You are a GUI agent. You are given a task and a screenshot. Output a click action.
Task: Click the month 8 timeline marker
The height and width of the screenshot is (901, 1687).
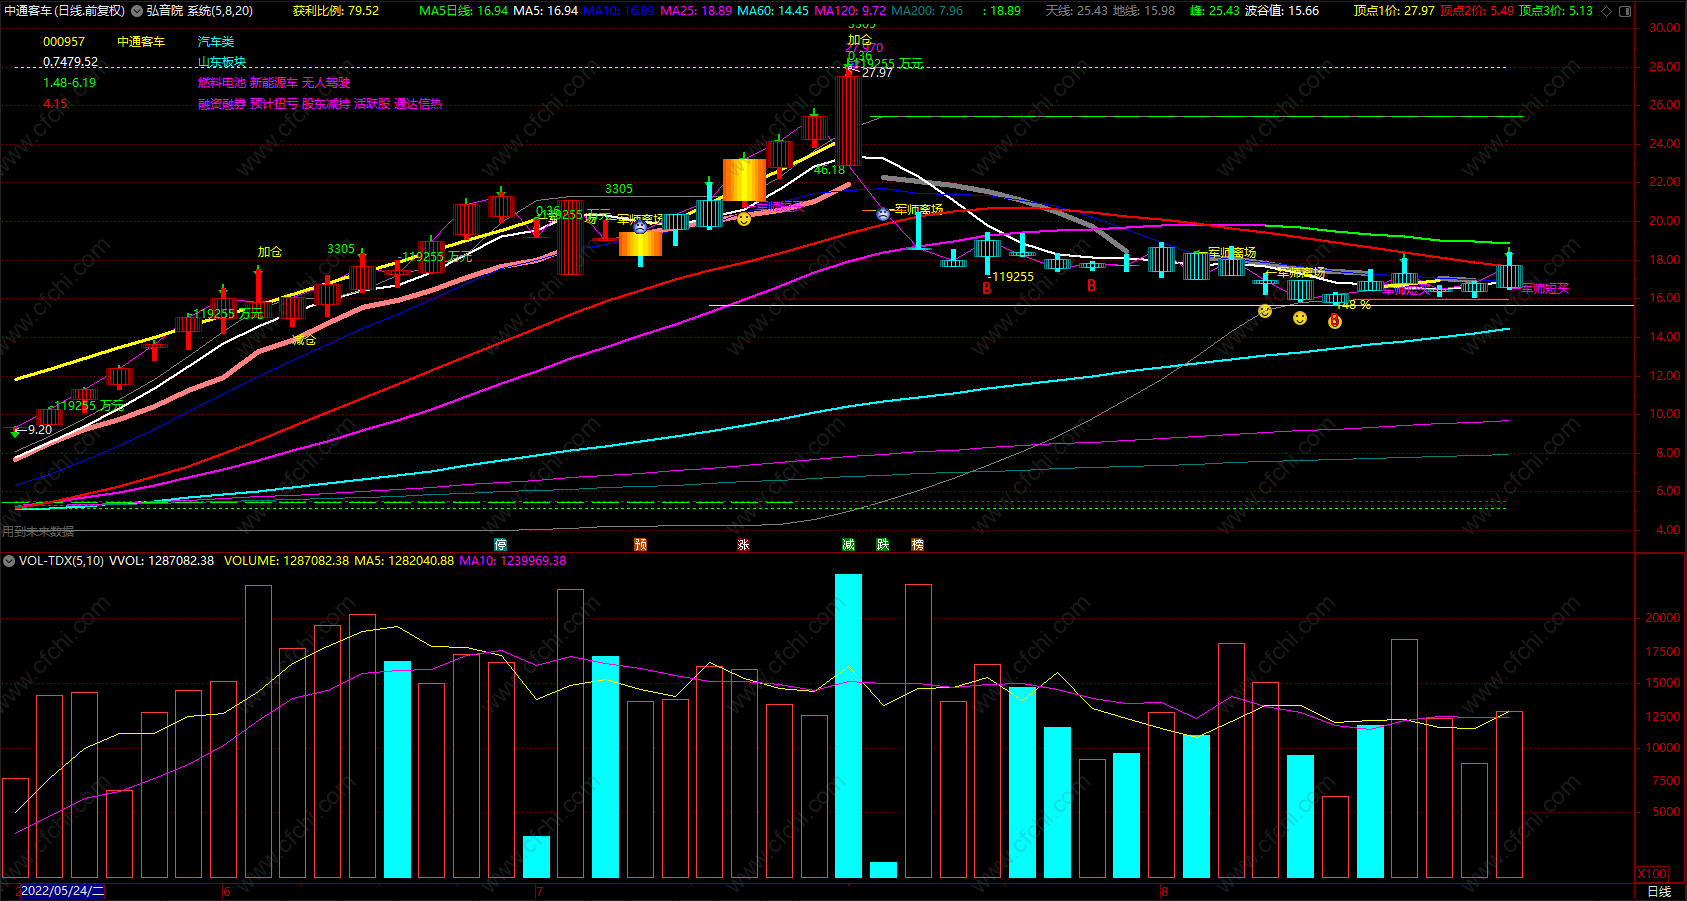click(1164, 891)
